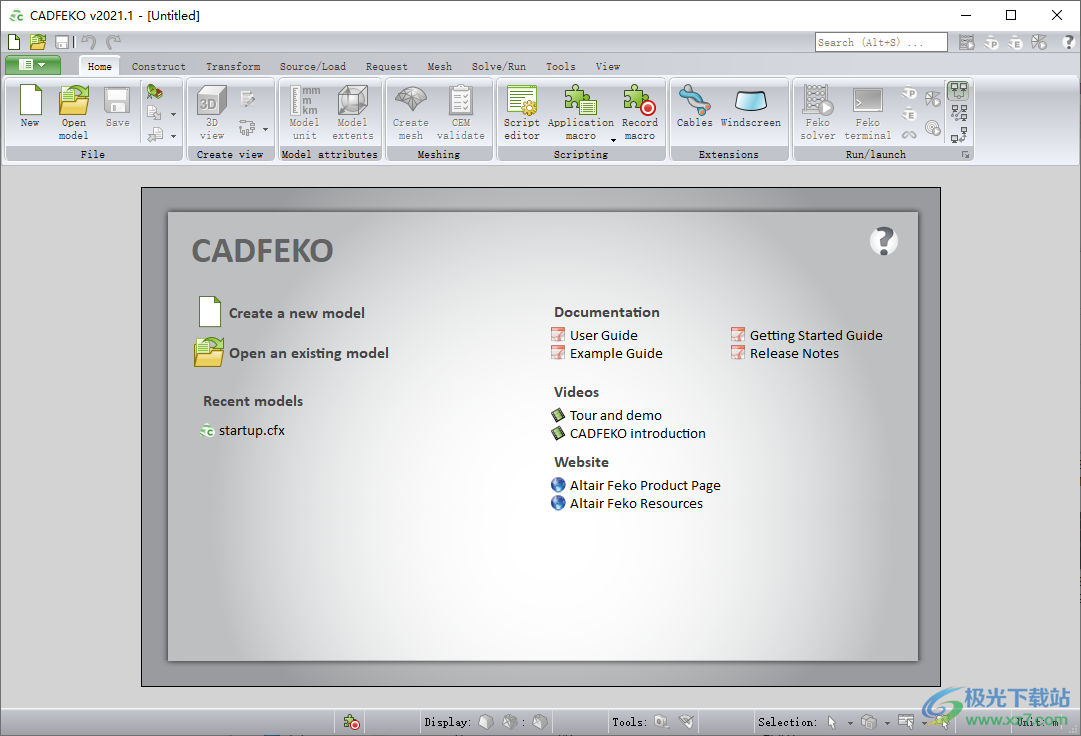The image size is (1081, 736).
Task: Switch to the Mesh tab
Action: point(440,66)
